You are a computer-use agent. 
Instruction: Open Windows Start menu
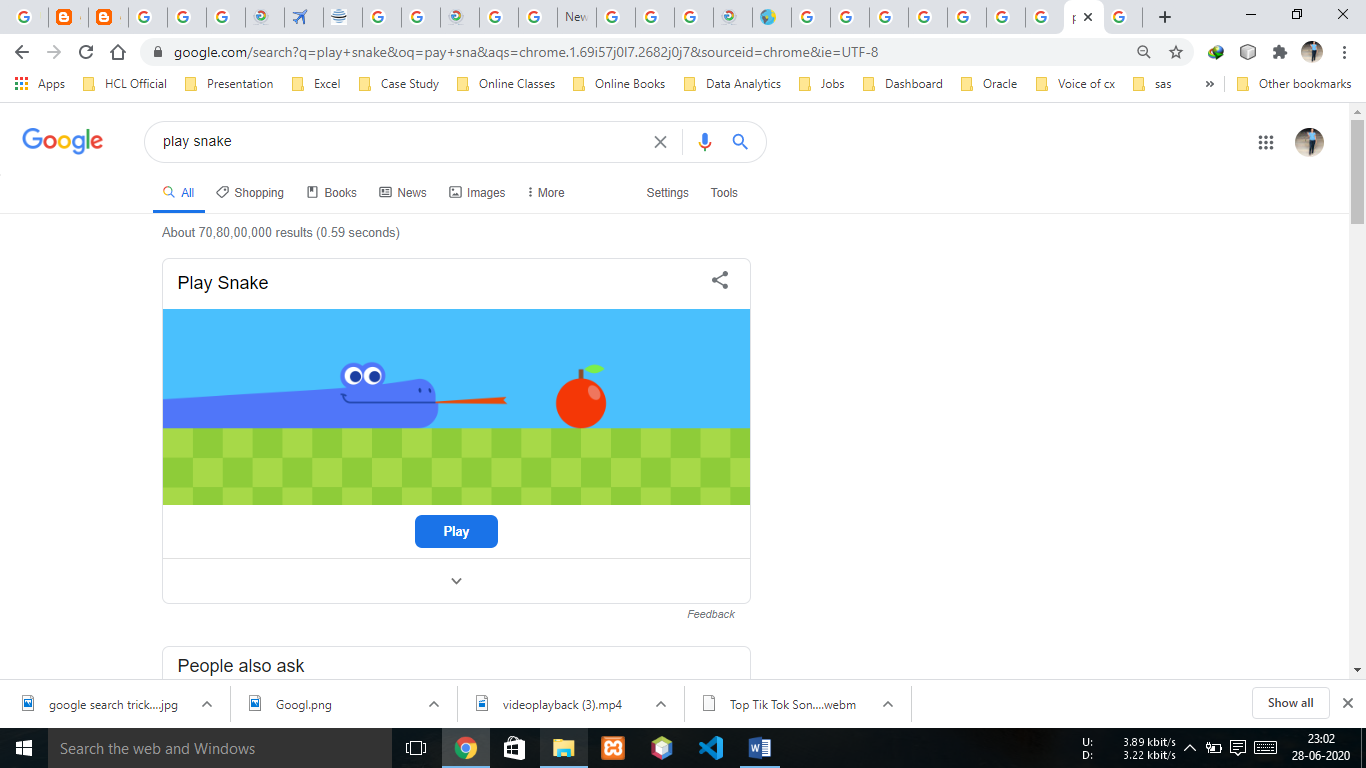click(x=23, y=748)
